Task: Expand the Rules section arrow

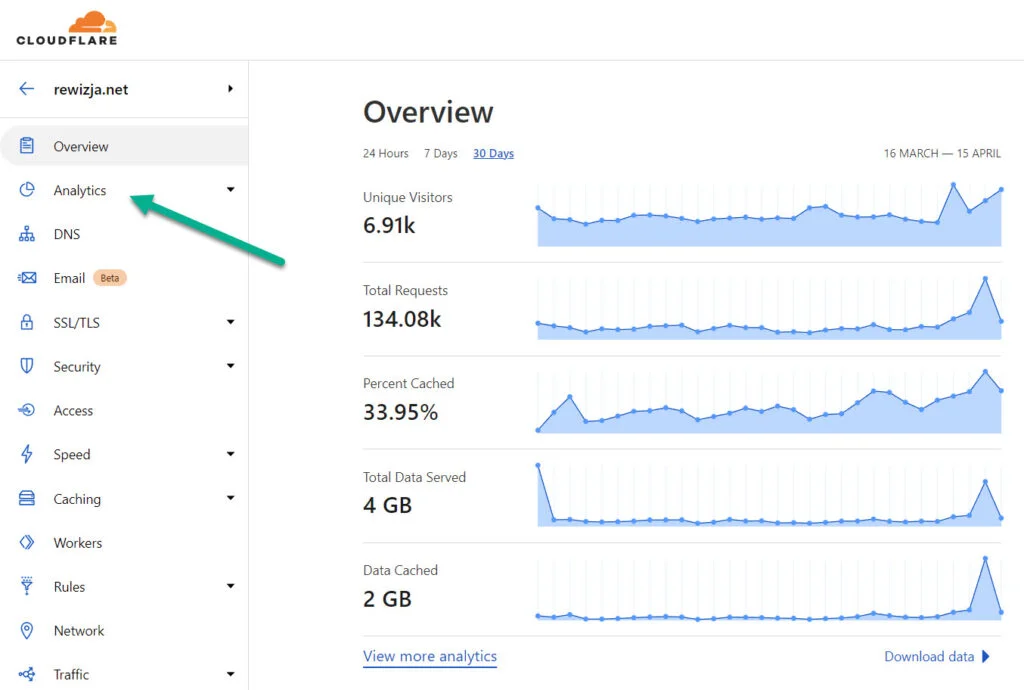Action: coord(231,586)
